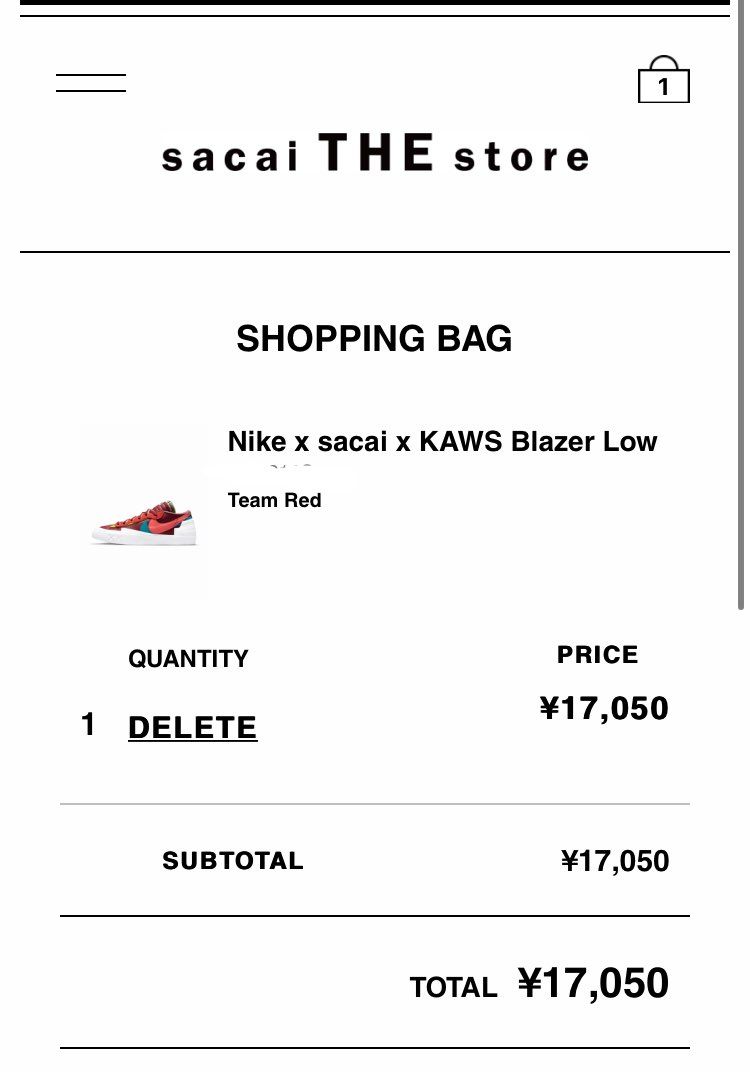
Task: Click the quantity value next to DELETE
Action: pyautogui.click(x=88, y=725)
